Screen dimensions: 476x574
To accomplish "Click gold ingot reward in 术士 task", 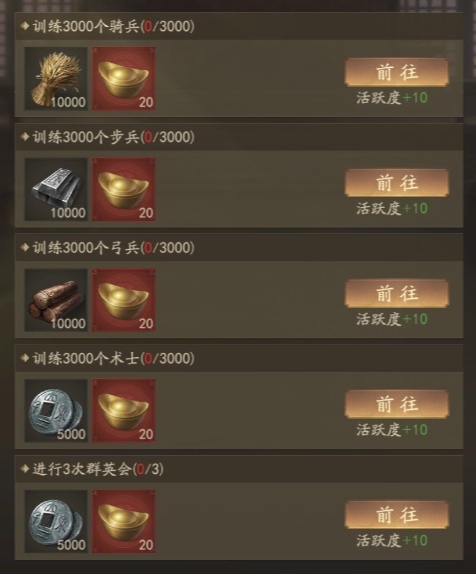I will pyautogui.click(x=124, y=411).
